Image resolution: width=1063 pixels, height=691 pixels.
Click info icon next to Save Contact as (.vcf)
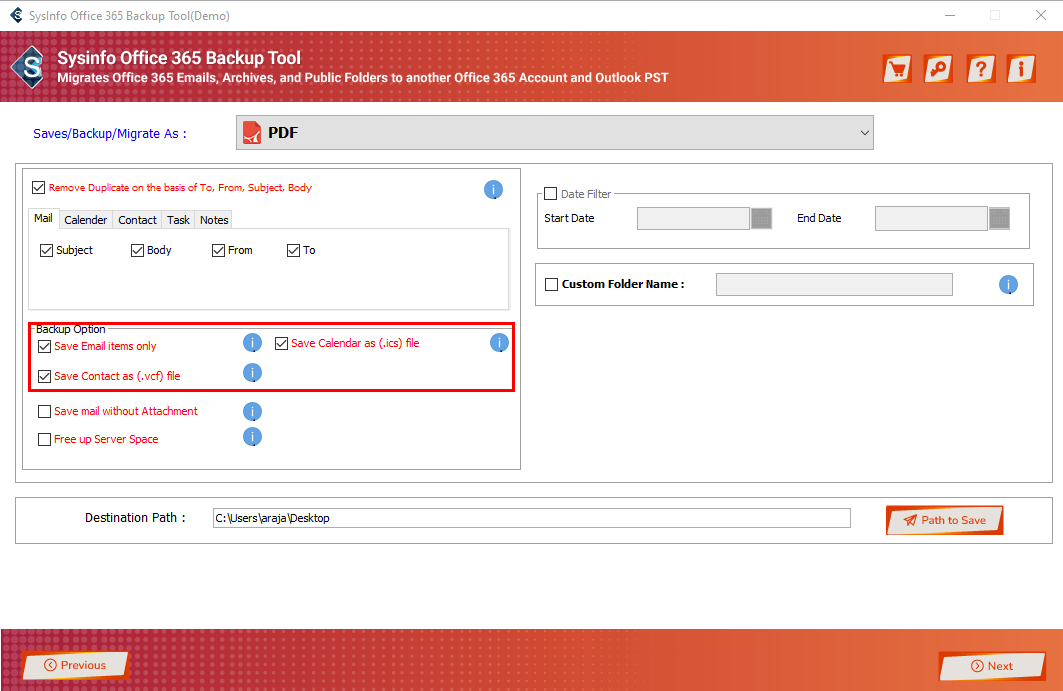click(252, 373)
